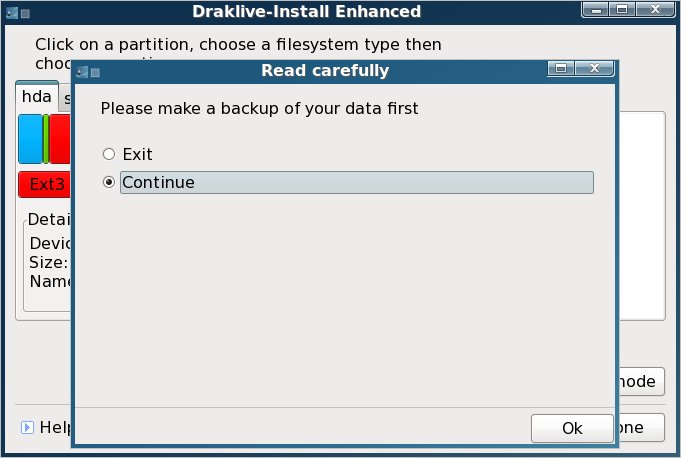This screenshot has height=458, width=681.
Task: Select the blue partition block
Action: (x=30, y=138)
